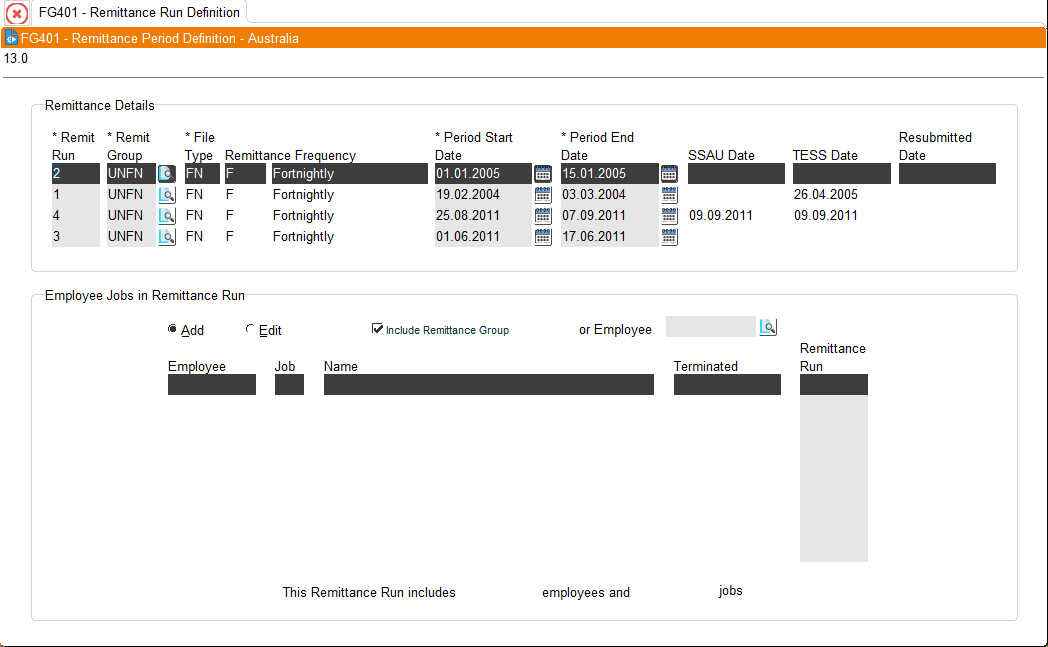The image size is (1048, 647).
Task: Close the FG401 tab with red X
Action: 17,13
